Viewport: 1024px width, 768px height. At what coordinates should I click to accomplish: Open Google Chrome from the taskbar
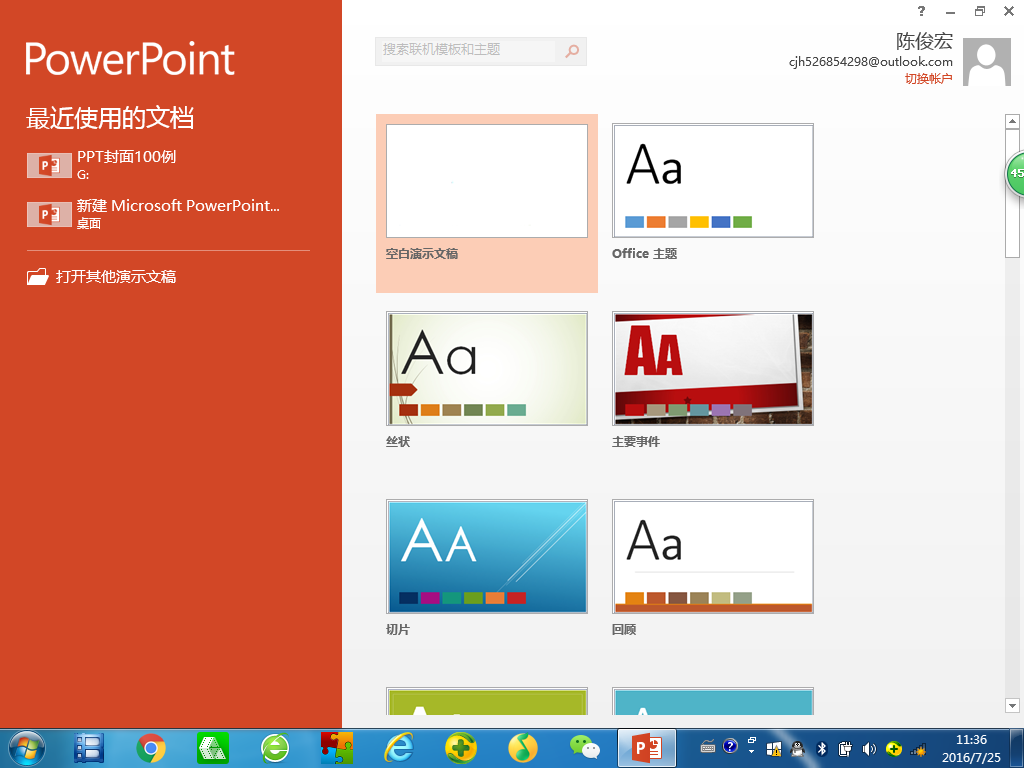pos(151,748)
